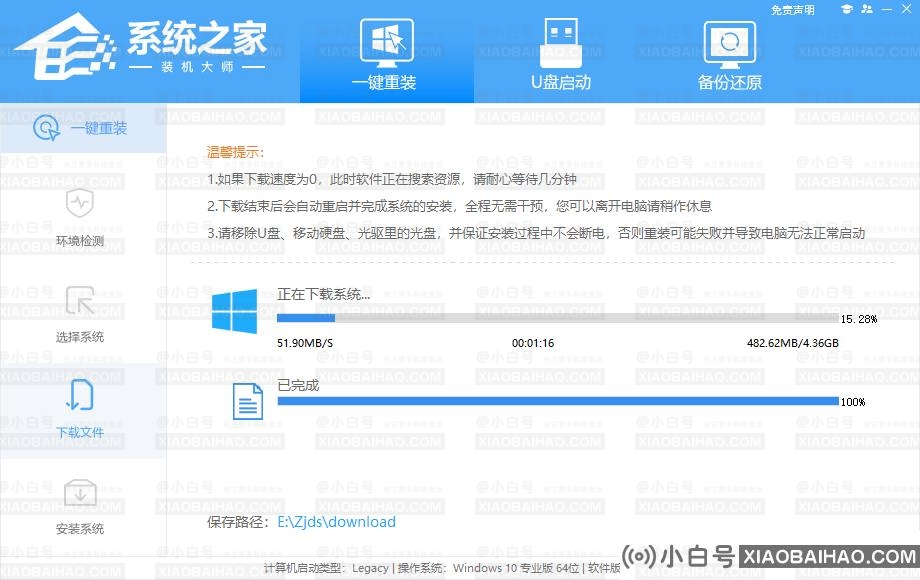Viewport: 920px width, 580px height.
Task: Minimize the 系统之家 window
Action: tap(887, 9)
